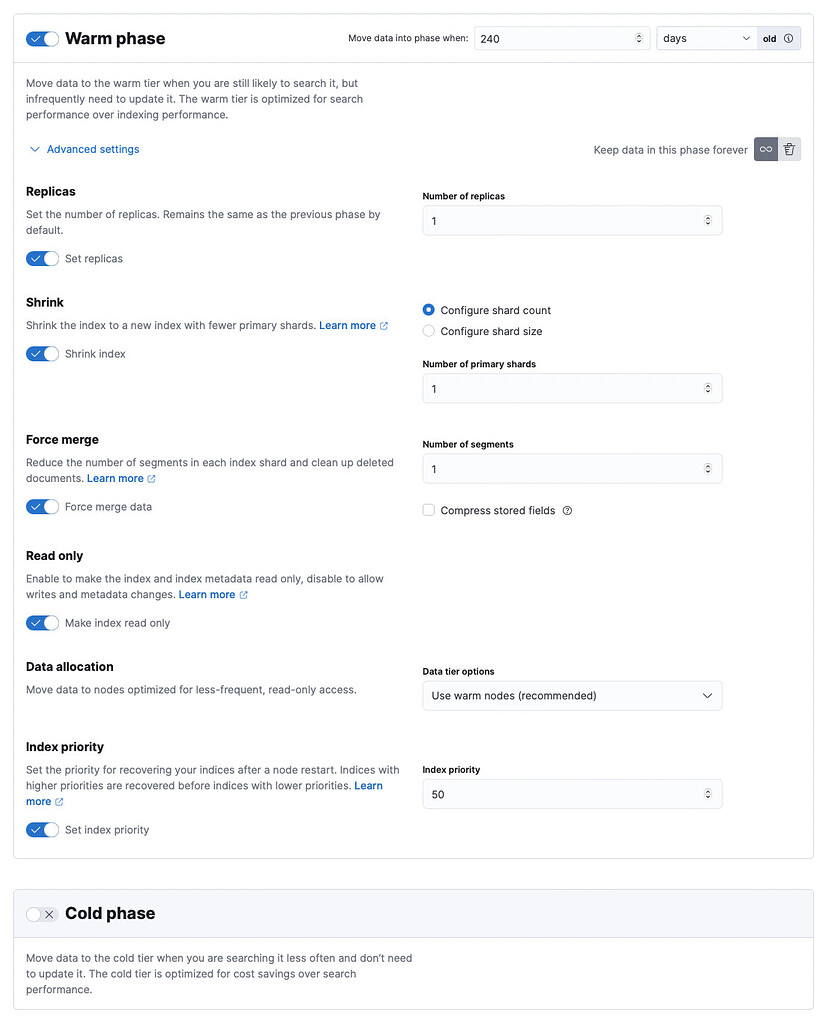Click the stepper on Number of segments

[x=708, y=469]
